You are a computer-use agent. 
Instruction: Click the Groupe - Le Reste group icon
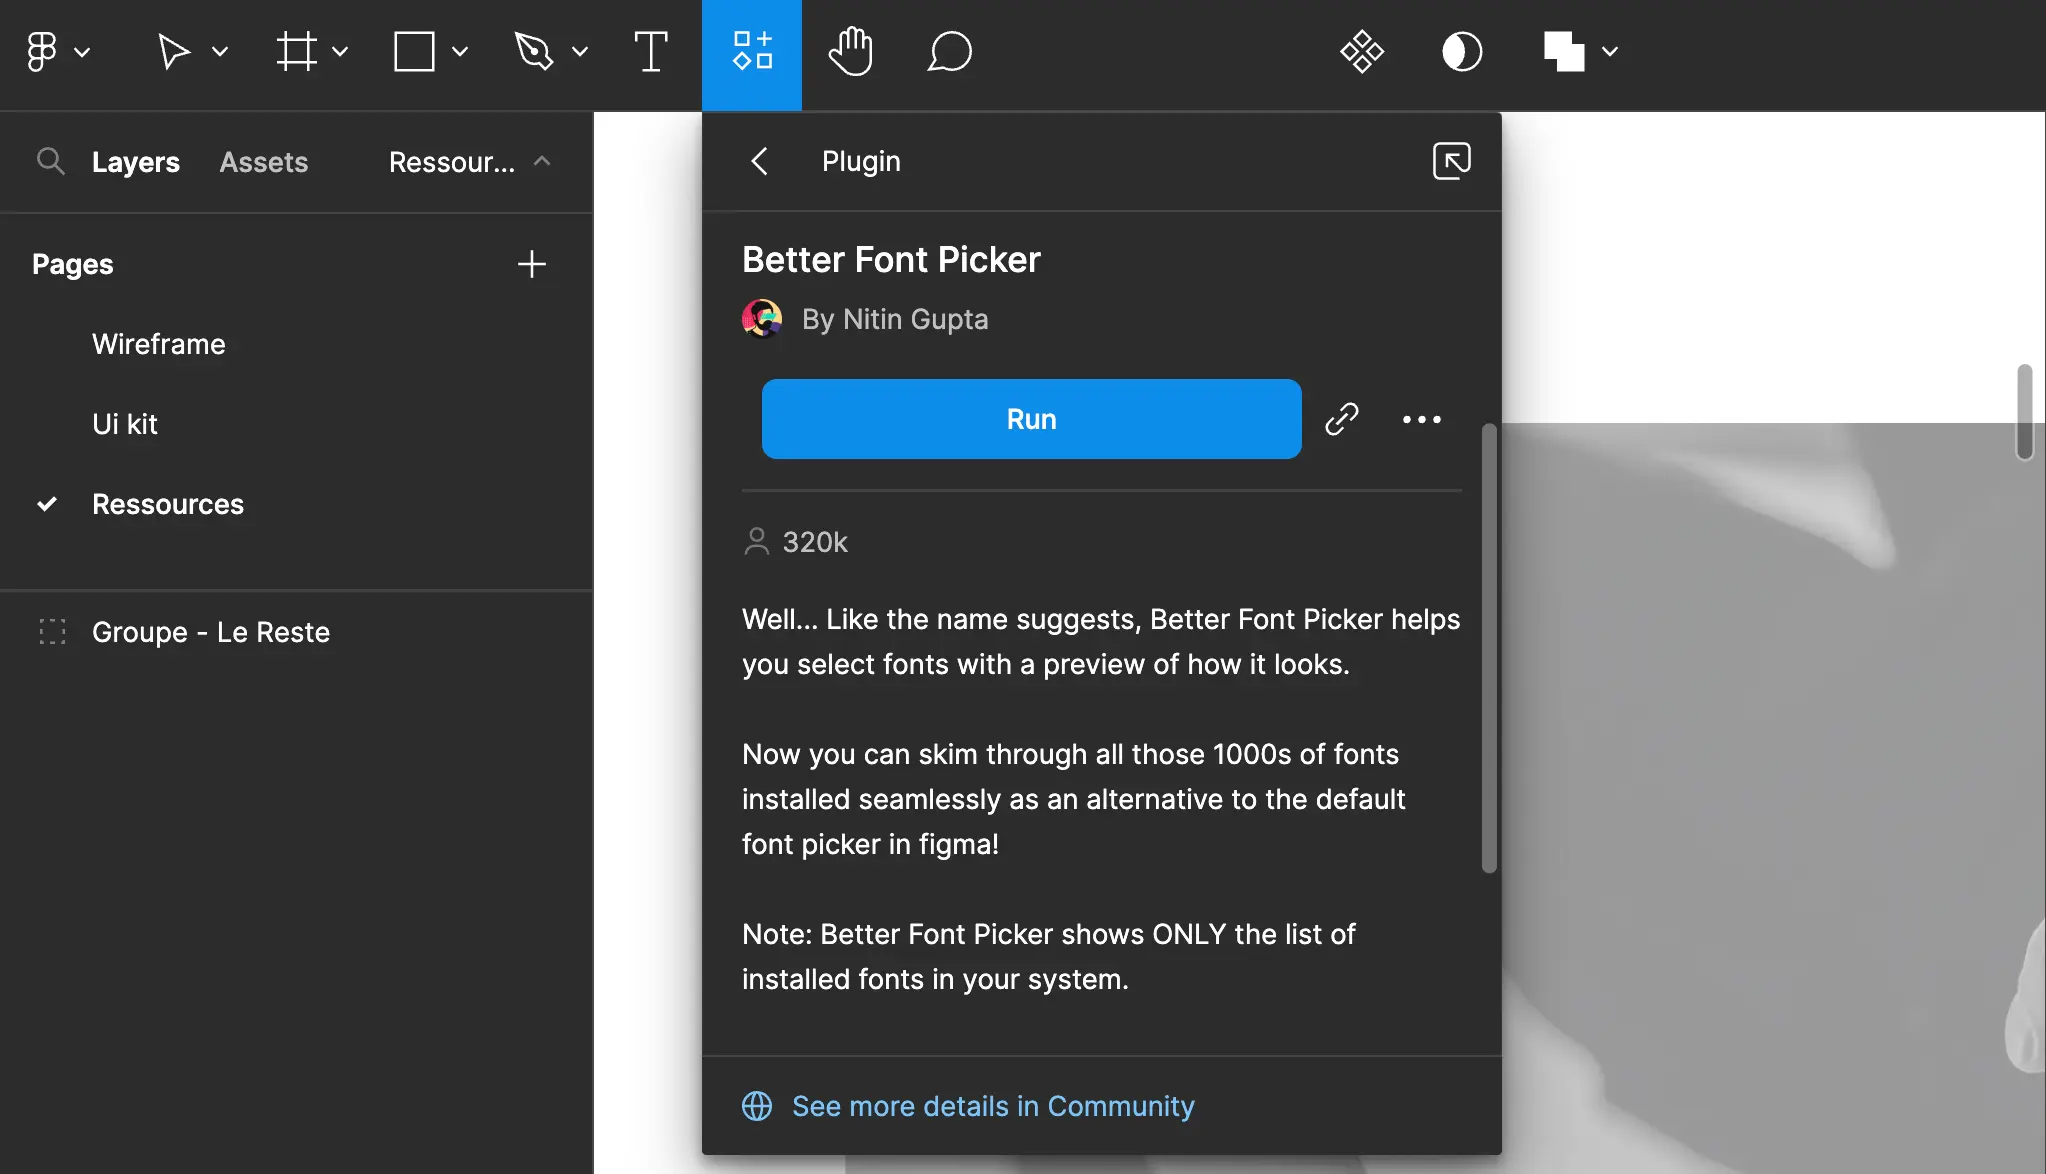[x=52, y=632]
